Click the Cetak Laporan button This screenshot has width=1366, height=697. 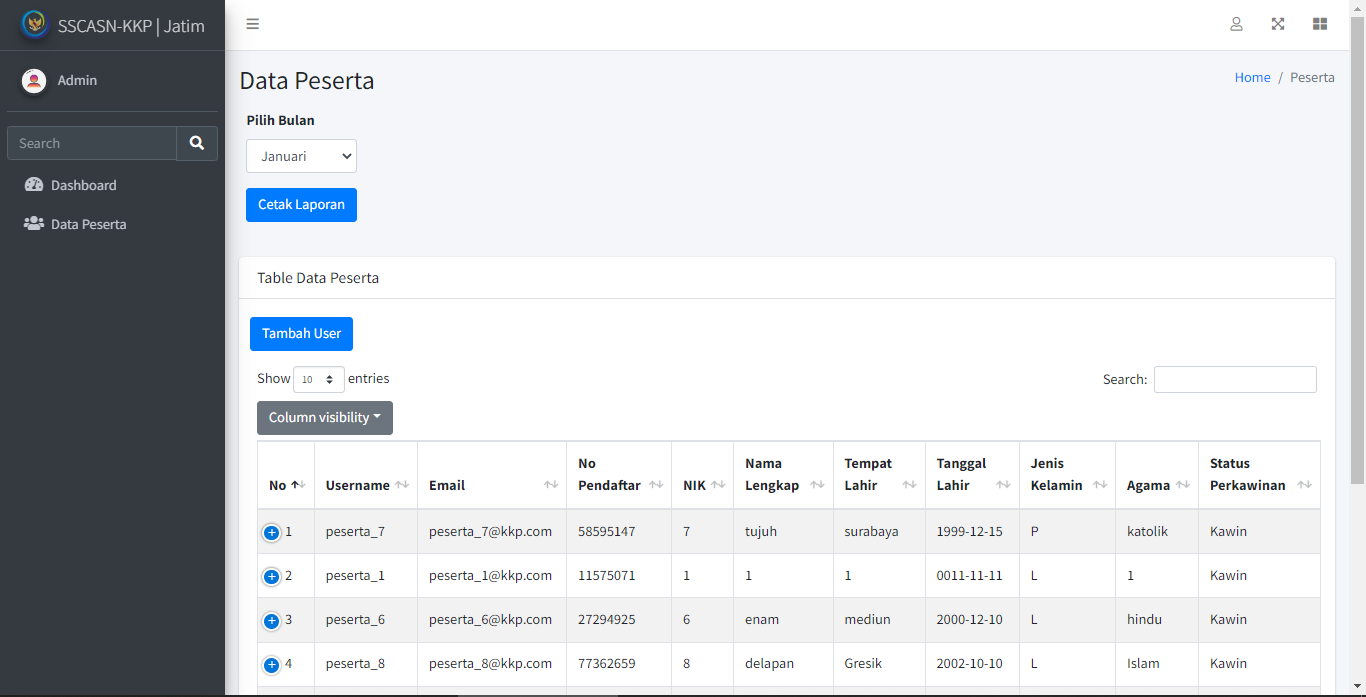point(301,204)
